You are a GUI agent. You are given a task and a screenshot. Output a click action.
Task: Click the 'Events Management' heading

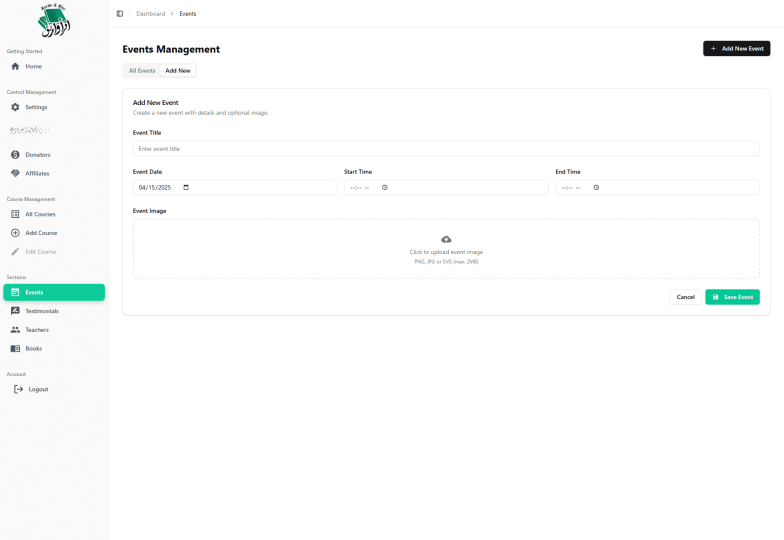pos(171,49)
